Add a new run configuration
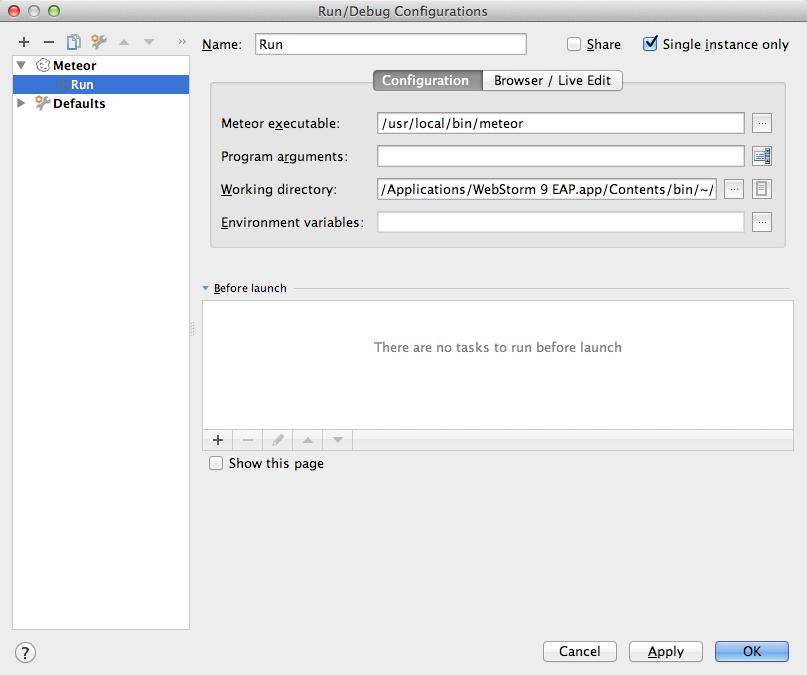 pyautogui.click(x=23, y=42)
